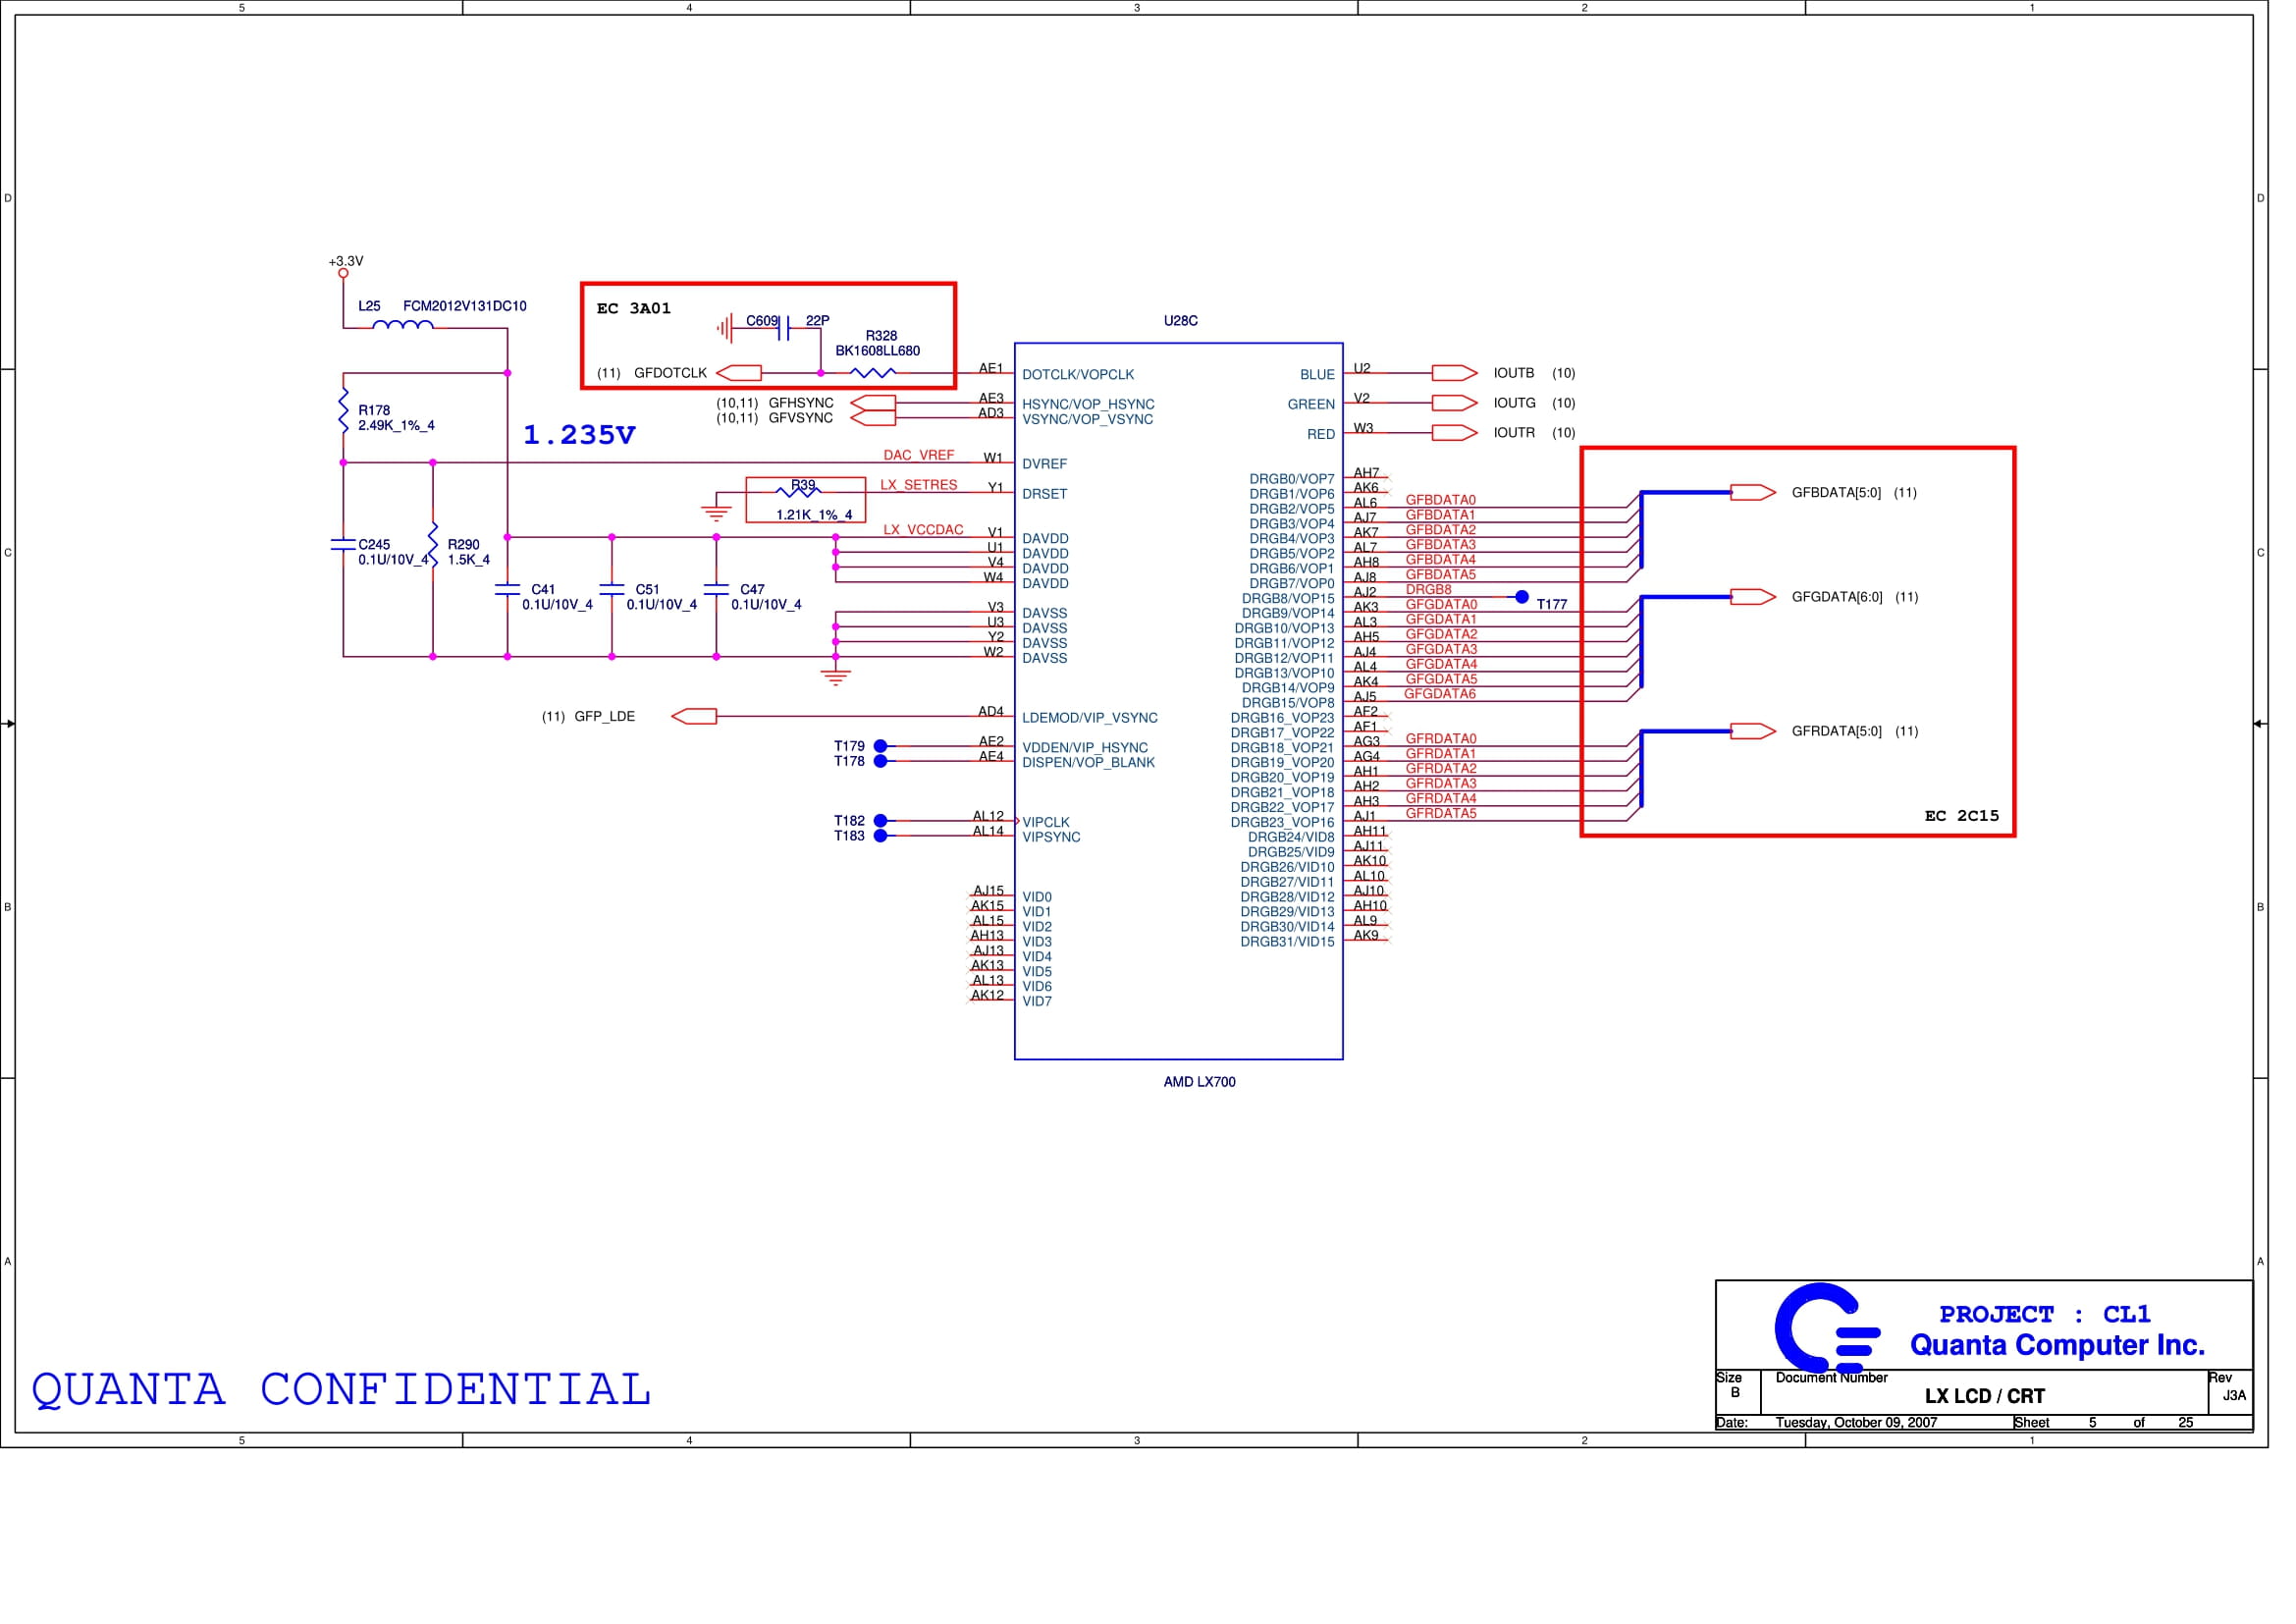Click the C47 capacitor symbol
The height and width of the screenshot is (1624, 2296).
coord(716,590)
